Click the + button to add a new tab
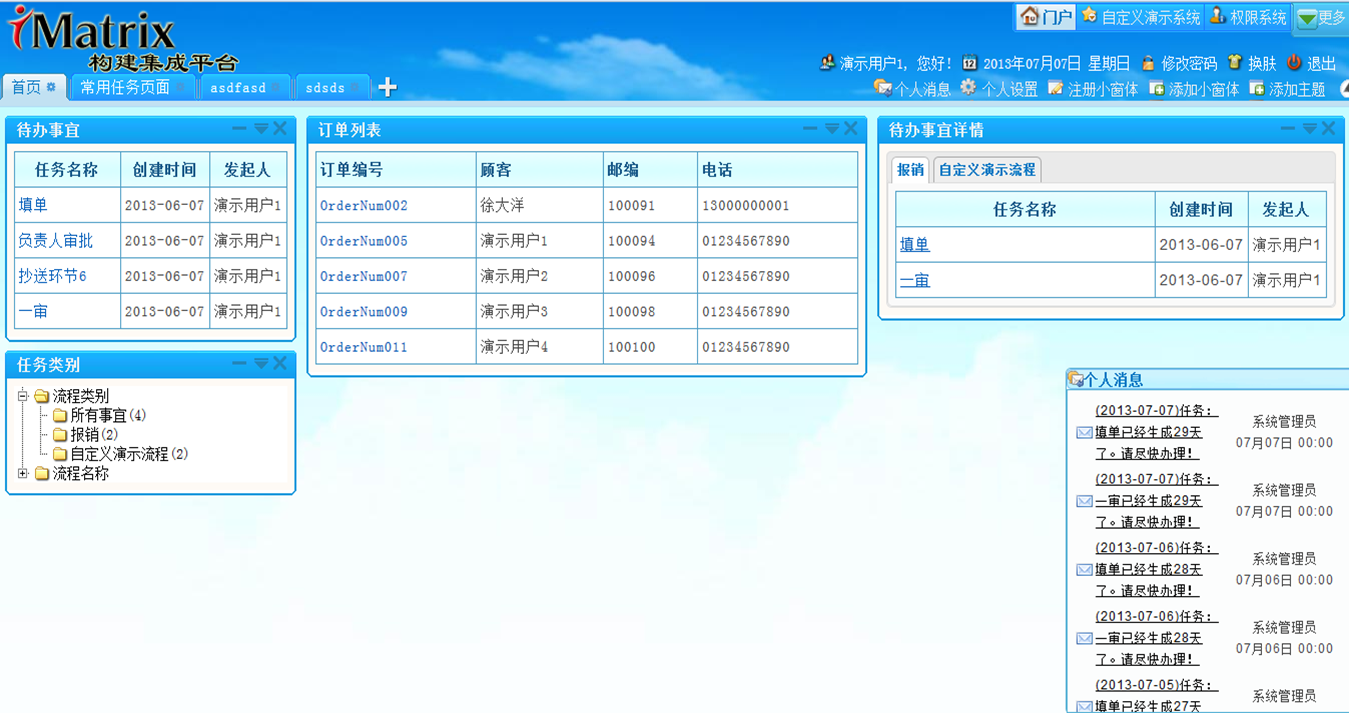Screen dimensions: 1349x713 click(x=387, y=87)
